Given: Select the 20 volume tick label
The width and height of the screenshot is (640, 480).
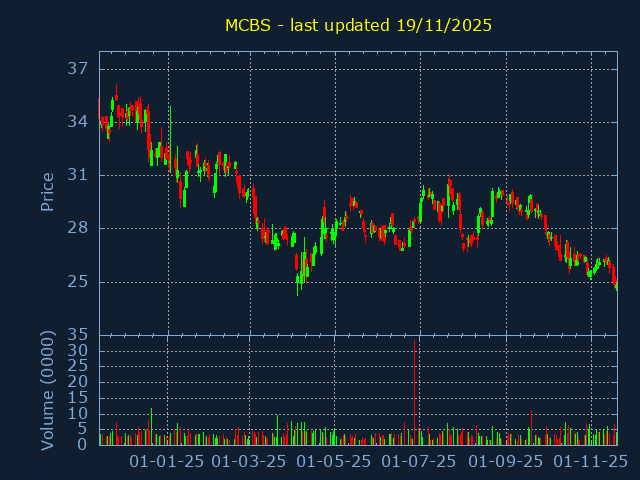Looking at the screenshot, I should (78, 382).
